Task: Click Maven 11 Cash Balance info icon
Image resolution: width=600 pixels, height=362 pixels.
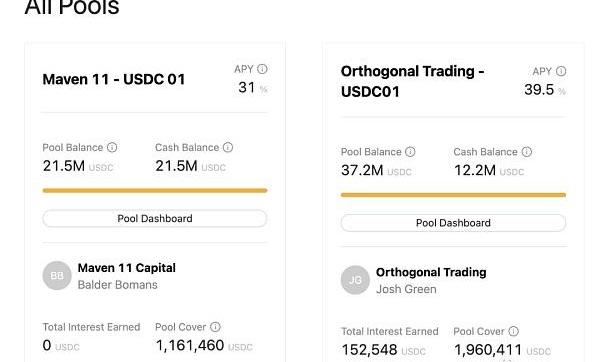Action: pos(228,147)
